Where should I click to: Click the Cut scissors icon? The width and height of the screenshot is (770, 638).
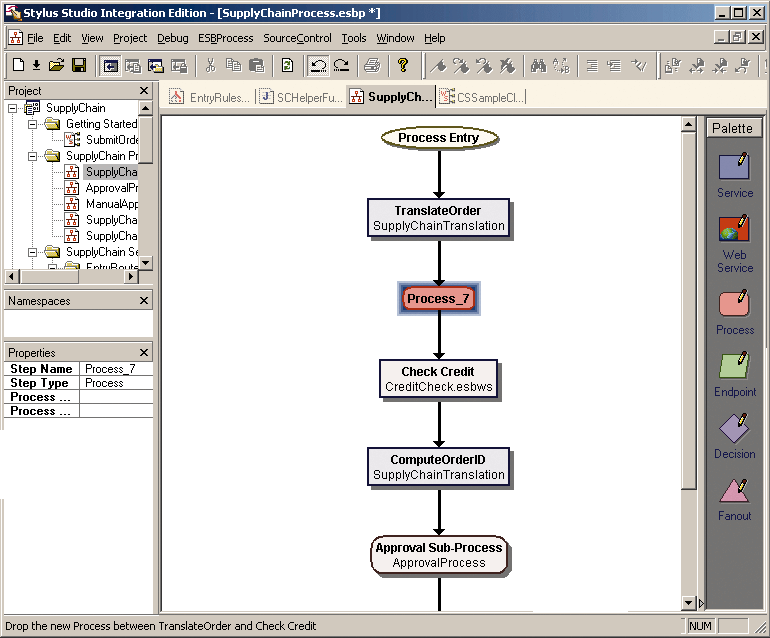[211, 65]
